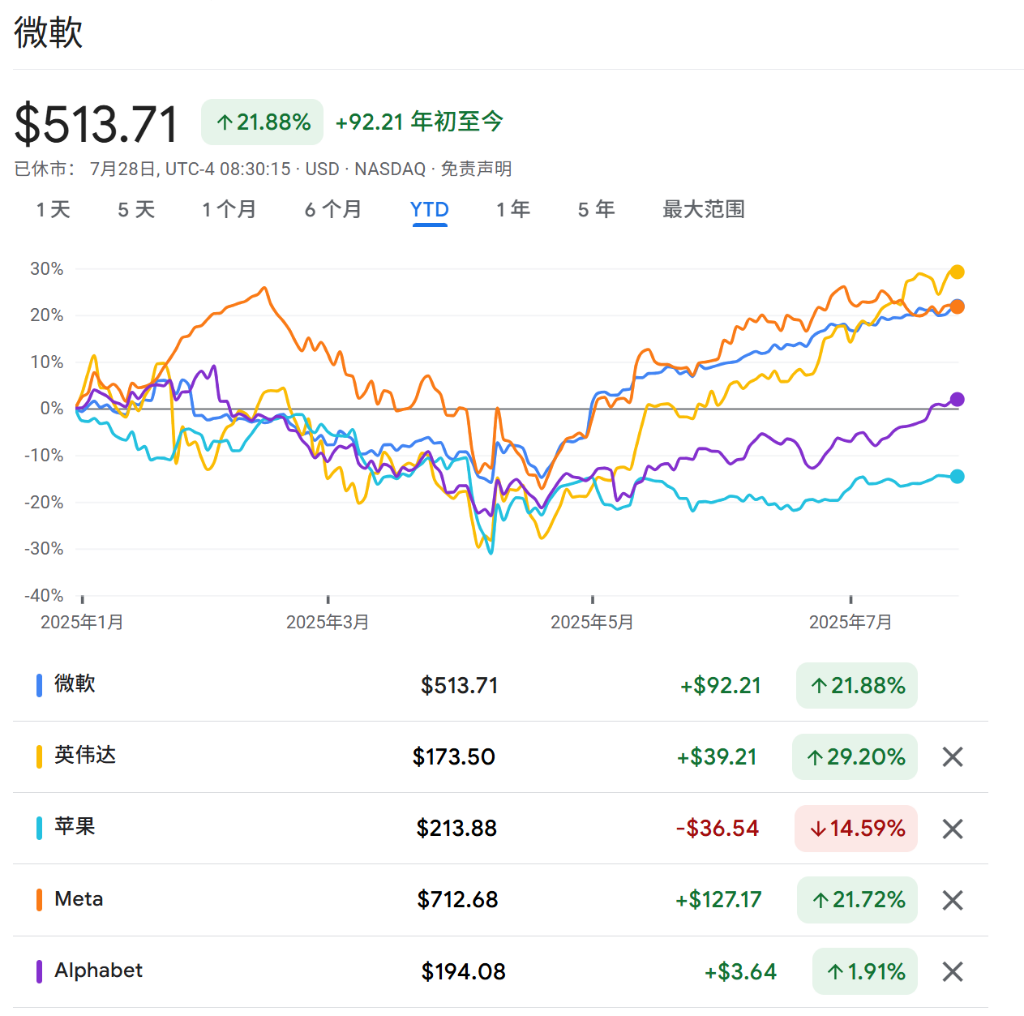Click the 微軟 row name in the list
Viewport: 1024px width, 1016px height.
tap(74, 684)
